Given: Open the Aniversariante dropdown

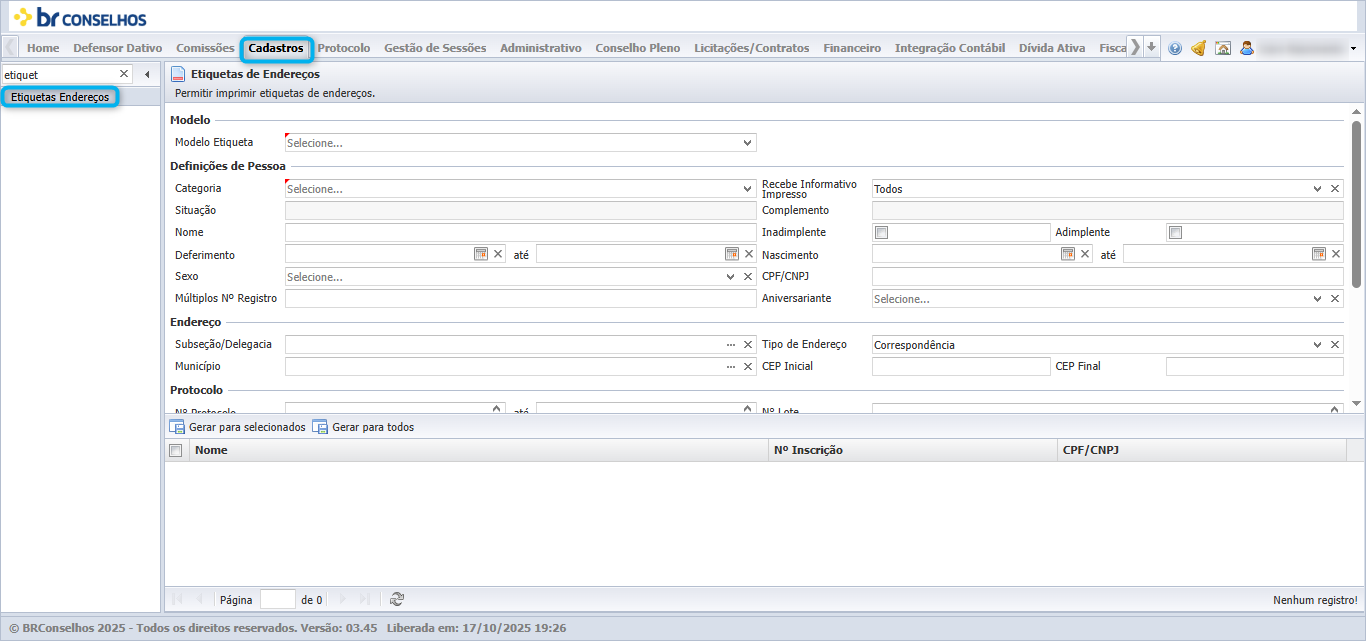Looking at the screenshot, I should coord(1318,298).
